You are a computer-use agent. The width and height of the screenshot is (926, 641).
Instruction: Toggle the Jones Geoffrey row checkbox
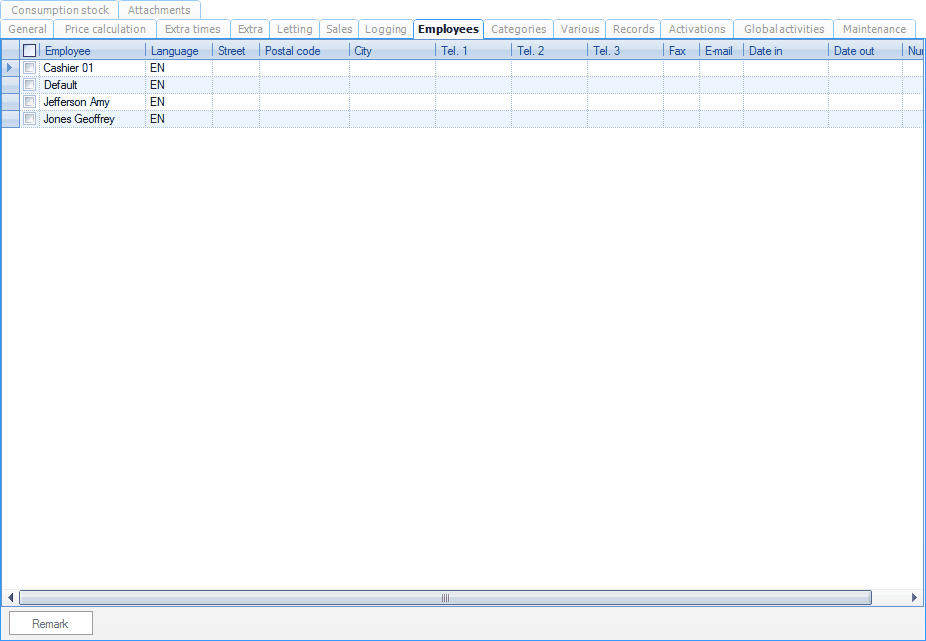coord(30,119)
